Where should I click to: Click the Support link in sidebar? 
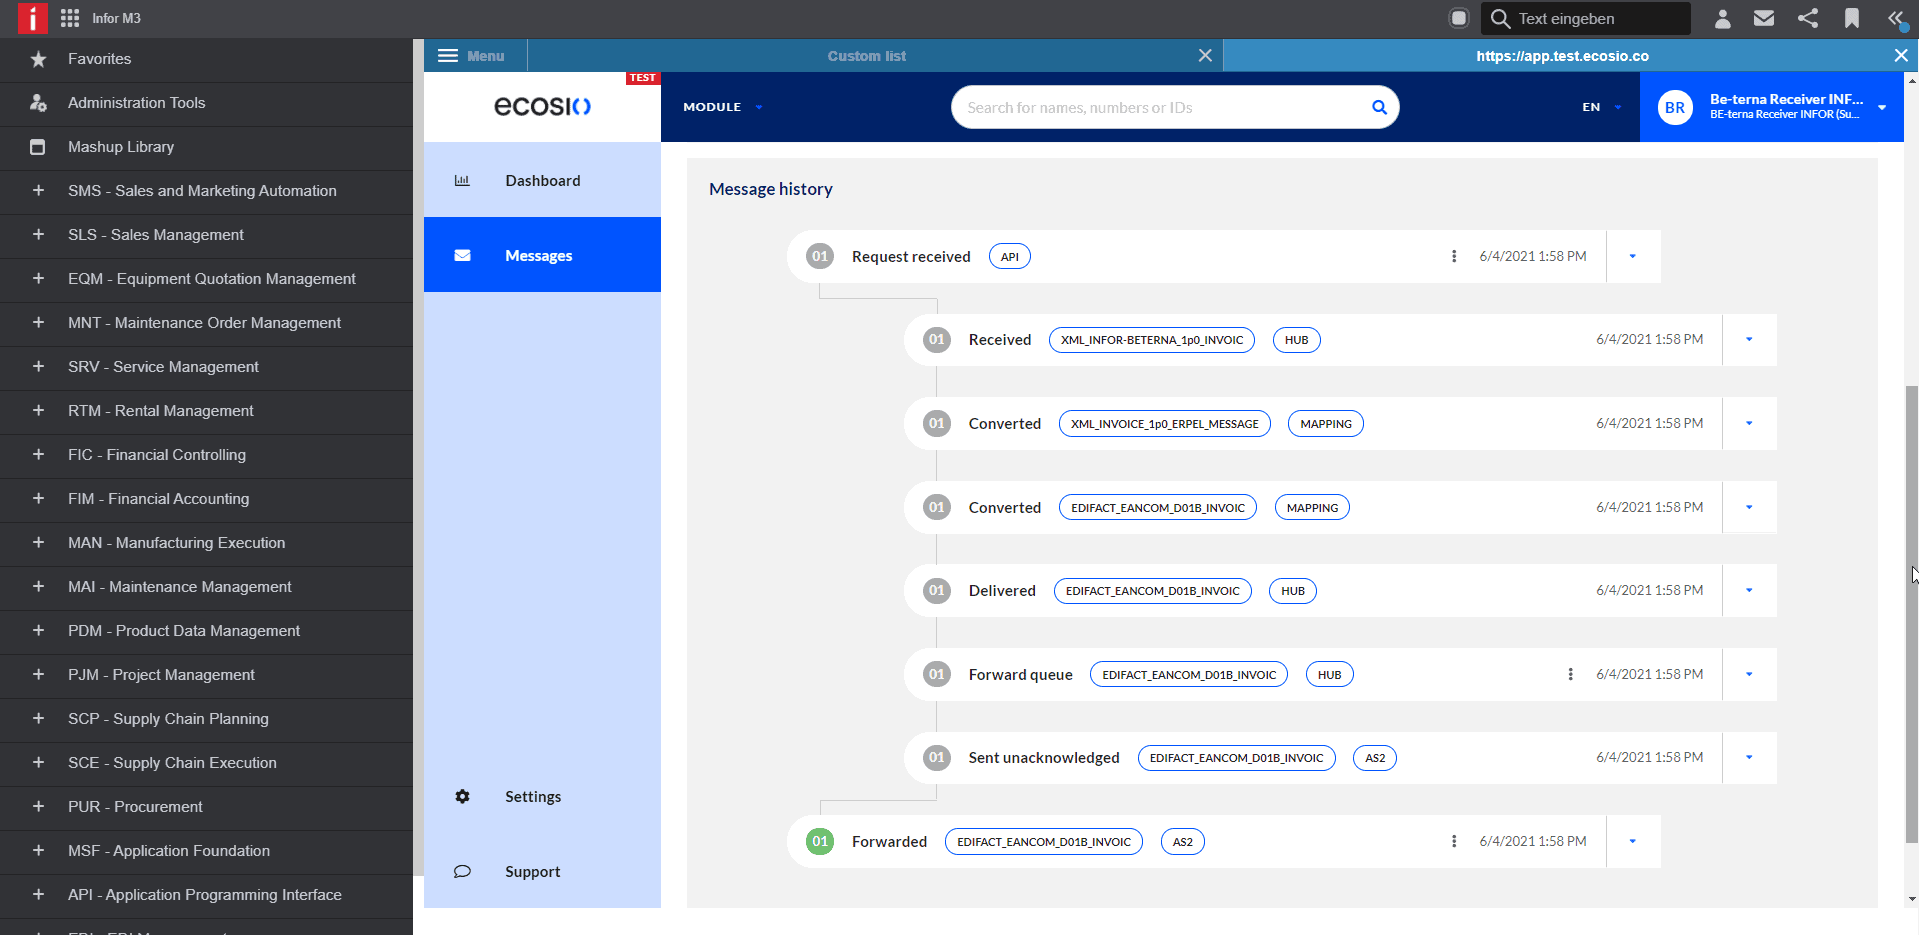tap(532, 871)
